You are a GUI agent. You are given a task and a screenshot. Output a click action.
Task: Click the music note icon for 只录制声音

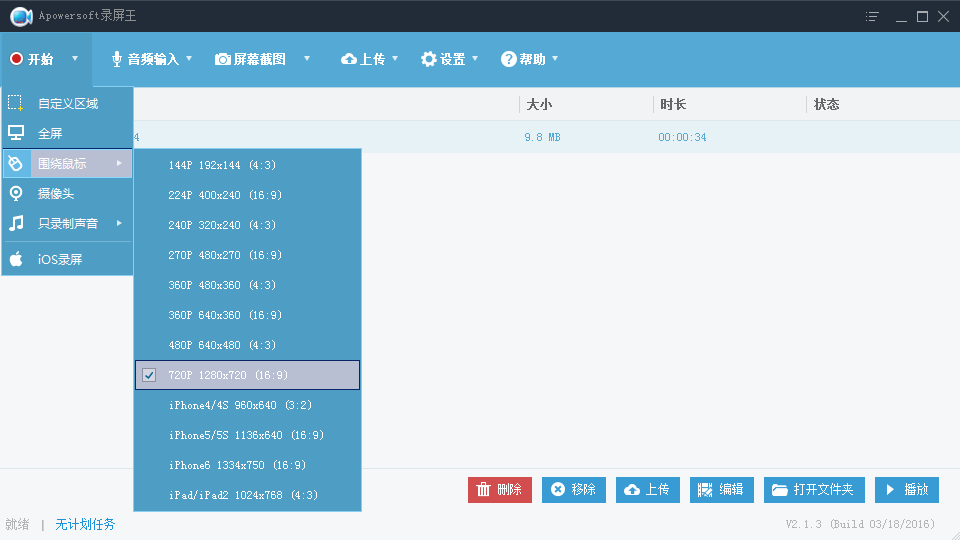[x=16, y=223]
